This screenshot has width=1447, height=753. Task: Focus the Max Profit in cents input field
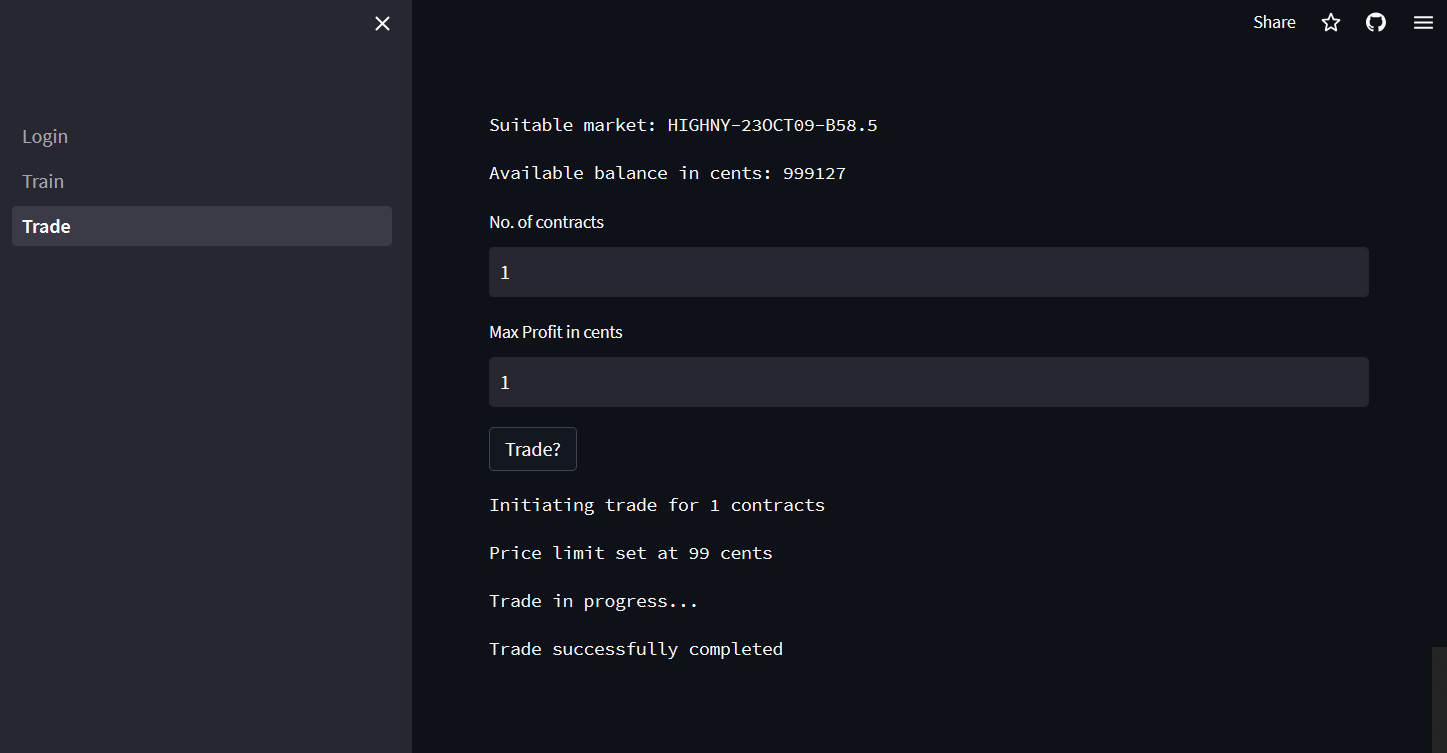(928, 381)
